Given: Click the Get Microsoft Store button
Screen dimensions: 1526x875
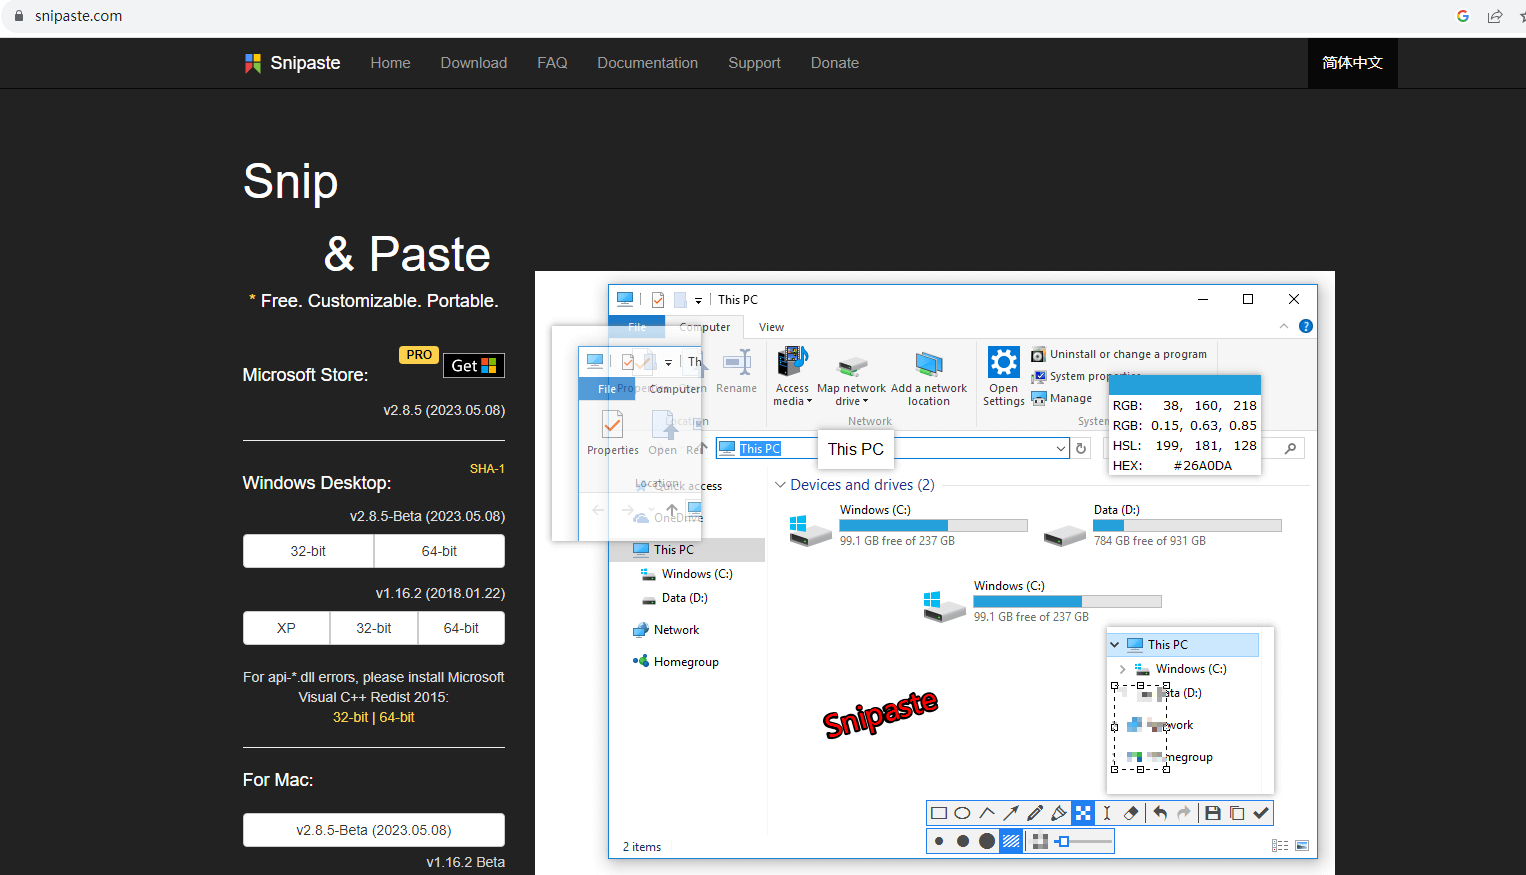Looking at the screenshot, I should pos(474,366).
